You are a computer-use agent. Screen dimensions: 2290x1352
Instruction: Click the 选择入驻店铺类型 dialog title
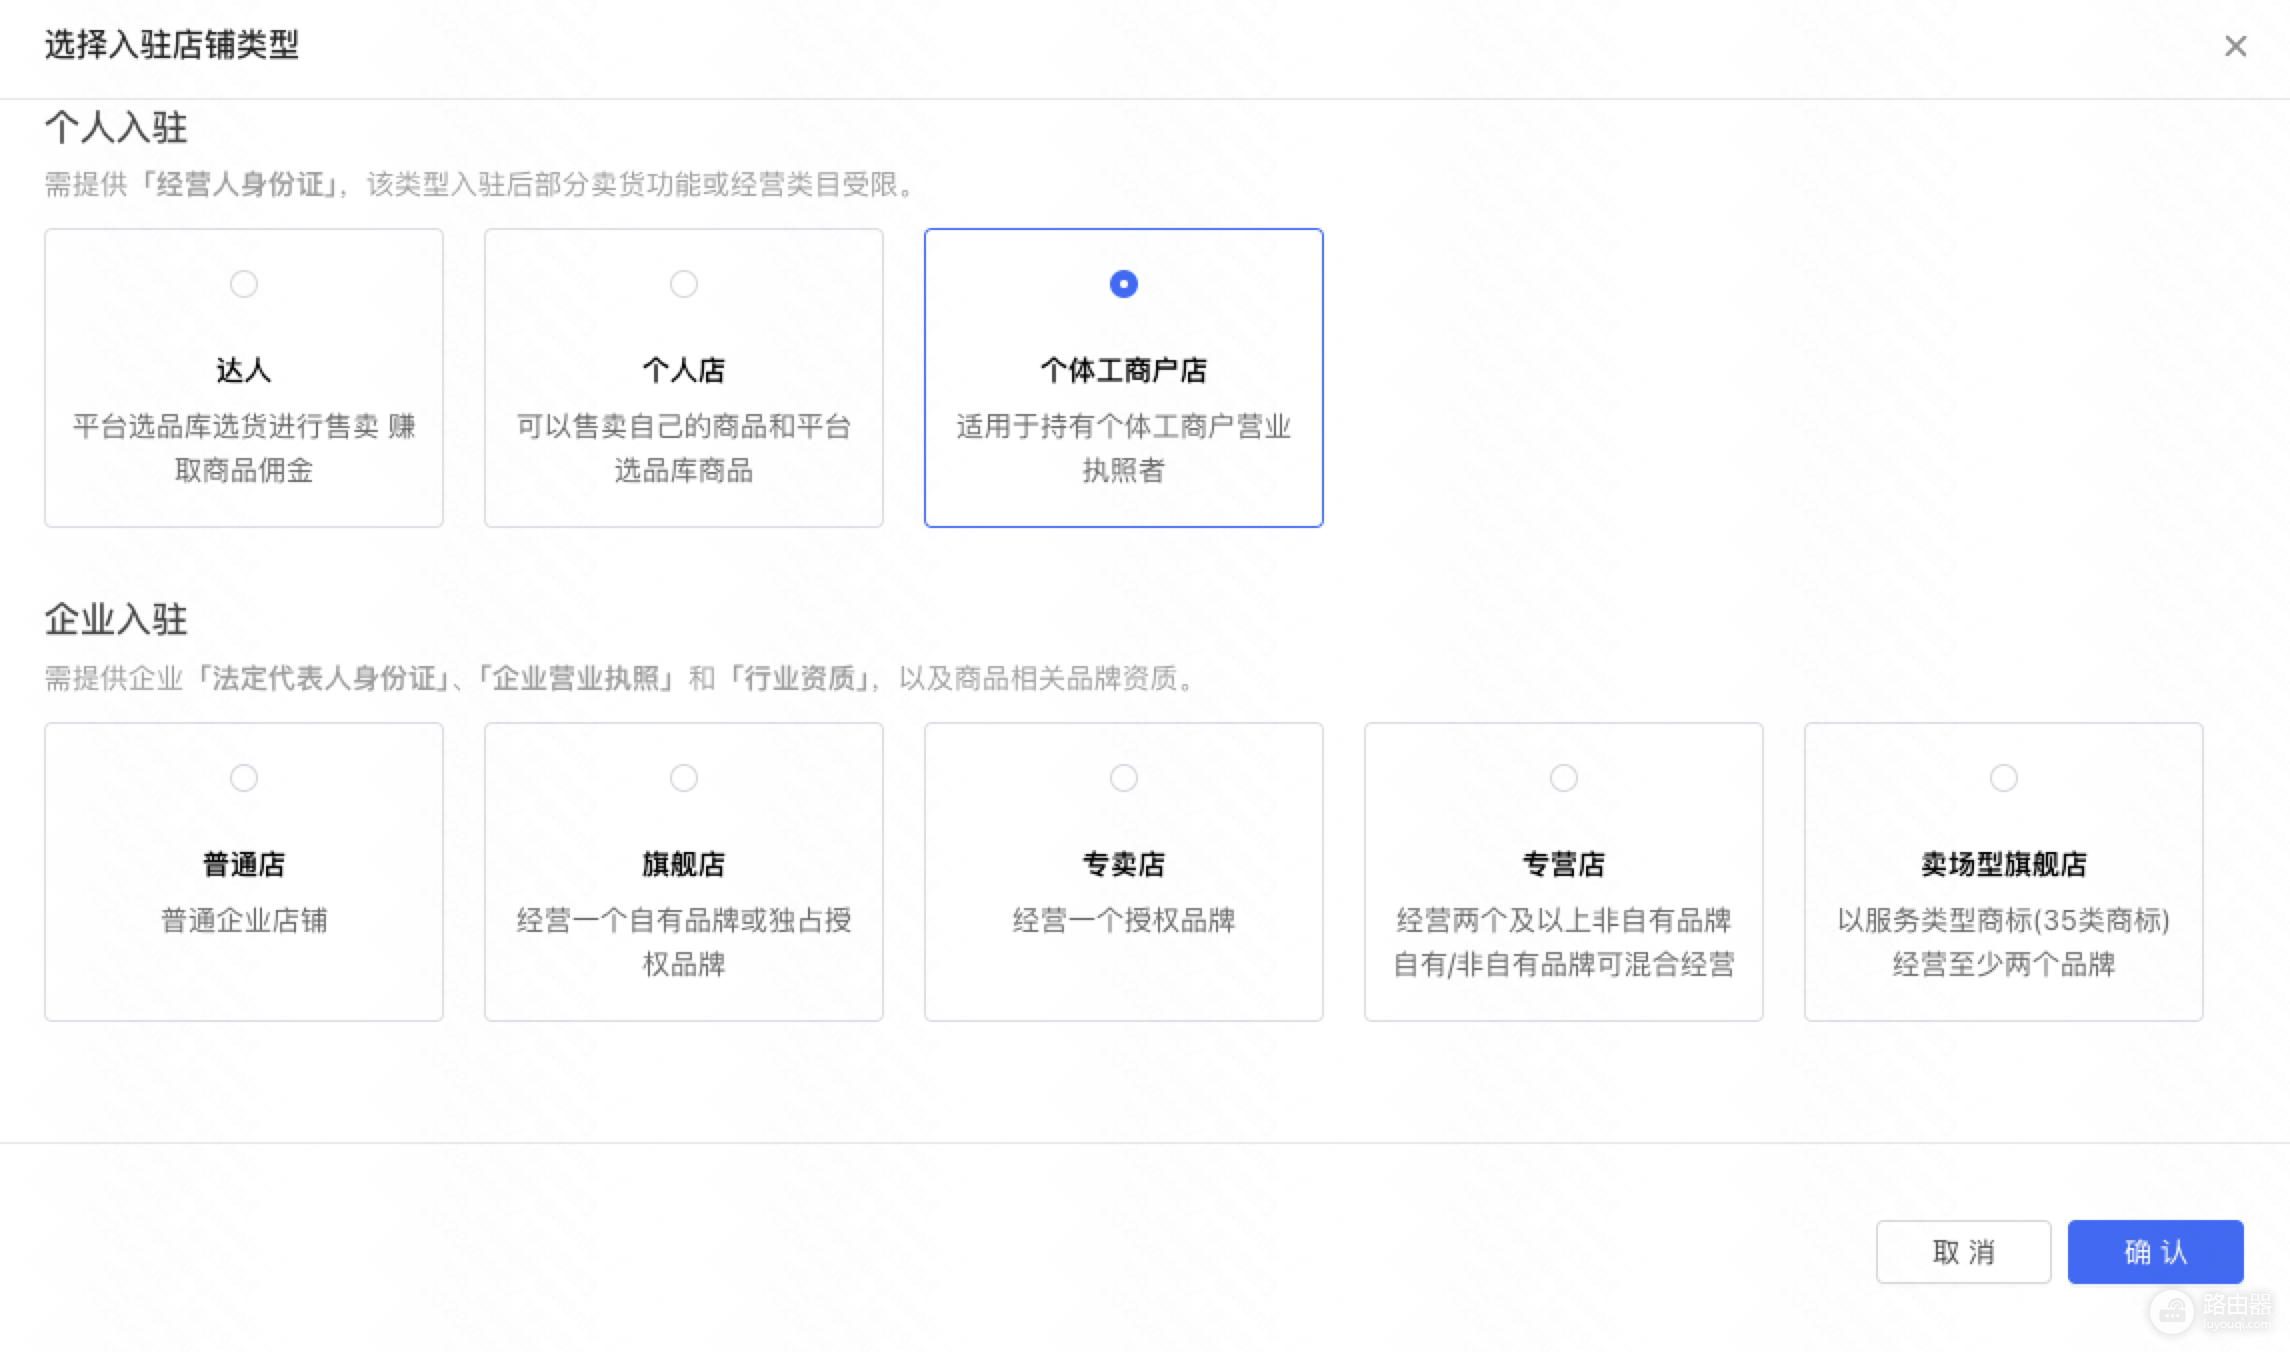point(171,45)
